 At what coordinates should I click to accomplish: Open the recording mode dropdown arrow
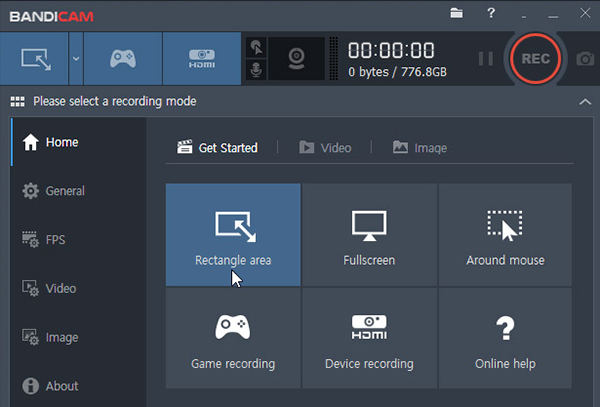(75, 58)
